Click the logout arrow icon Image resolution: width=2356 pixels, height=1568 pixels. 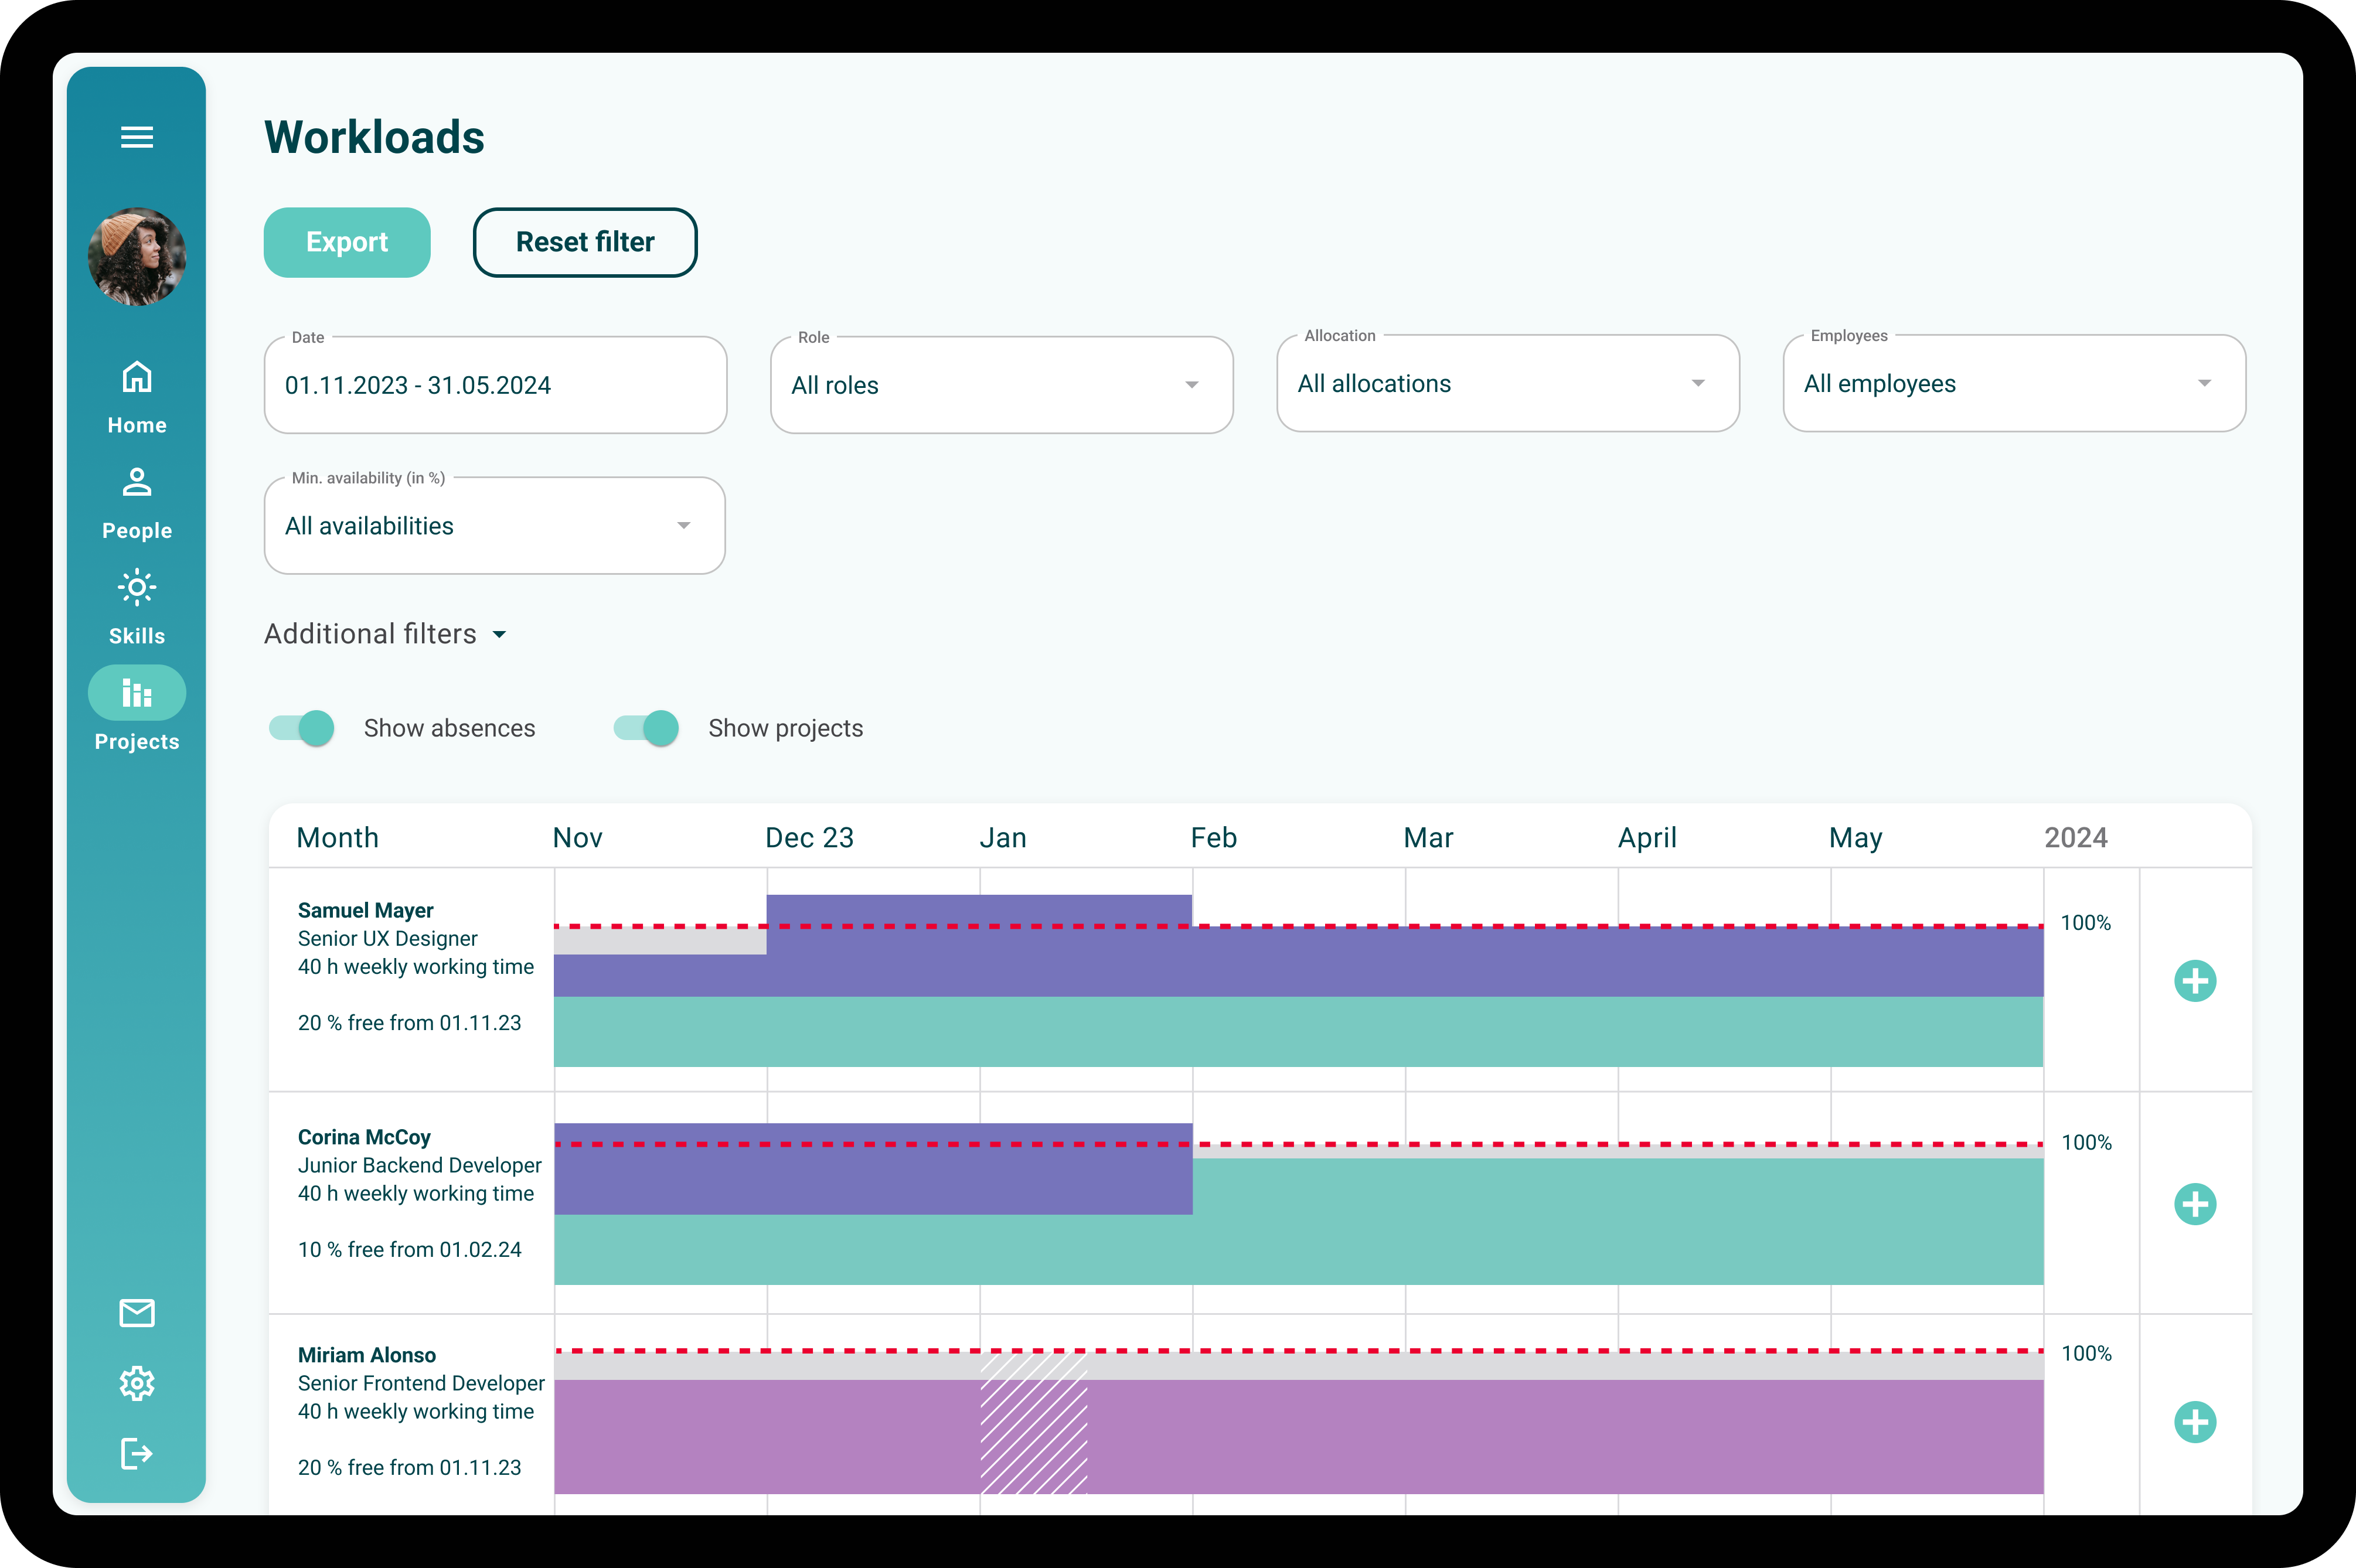click(x=137, y=1453)
